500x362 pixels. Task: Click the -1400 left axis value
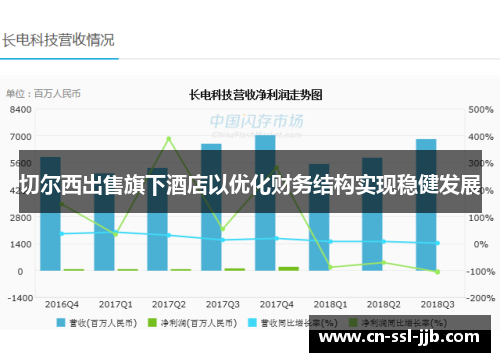click(x=20, y=298)
